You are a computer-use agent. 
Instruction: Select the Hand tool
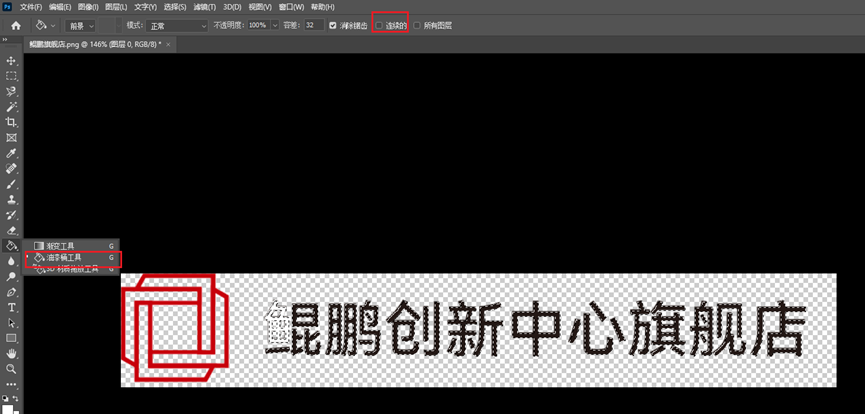pos(11,353)
